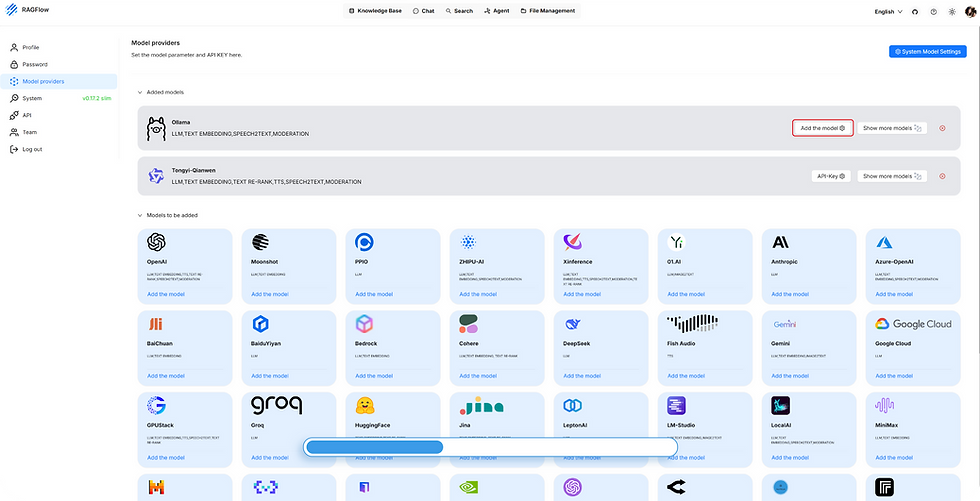Open System in the sidebar
980x501 pixels.
click(59, 98)
